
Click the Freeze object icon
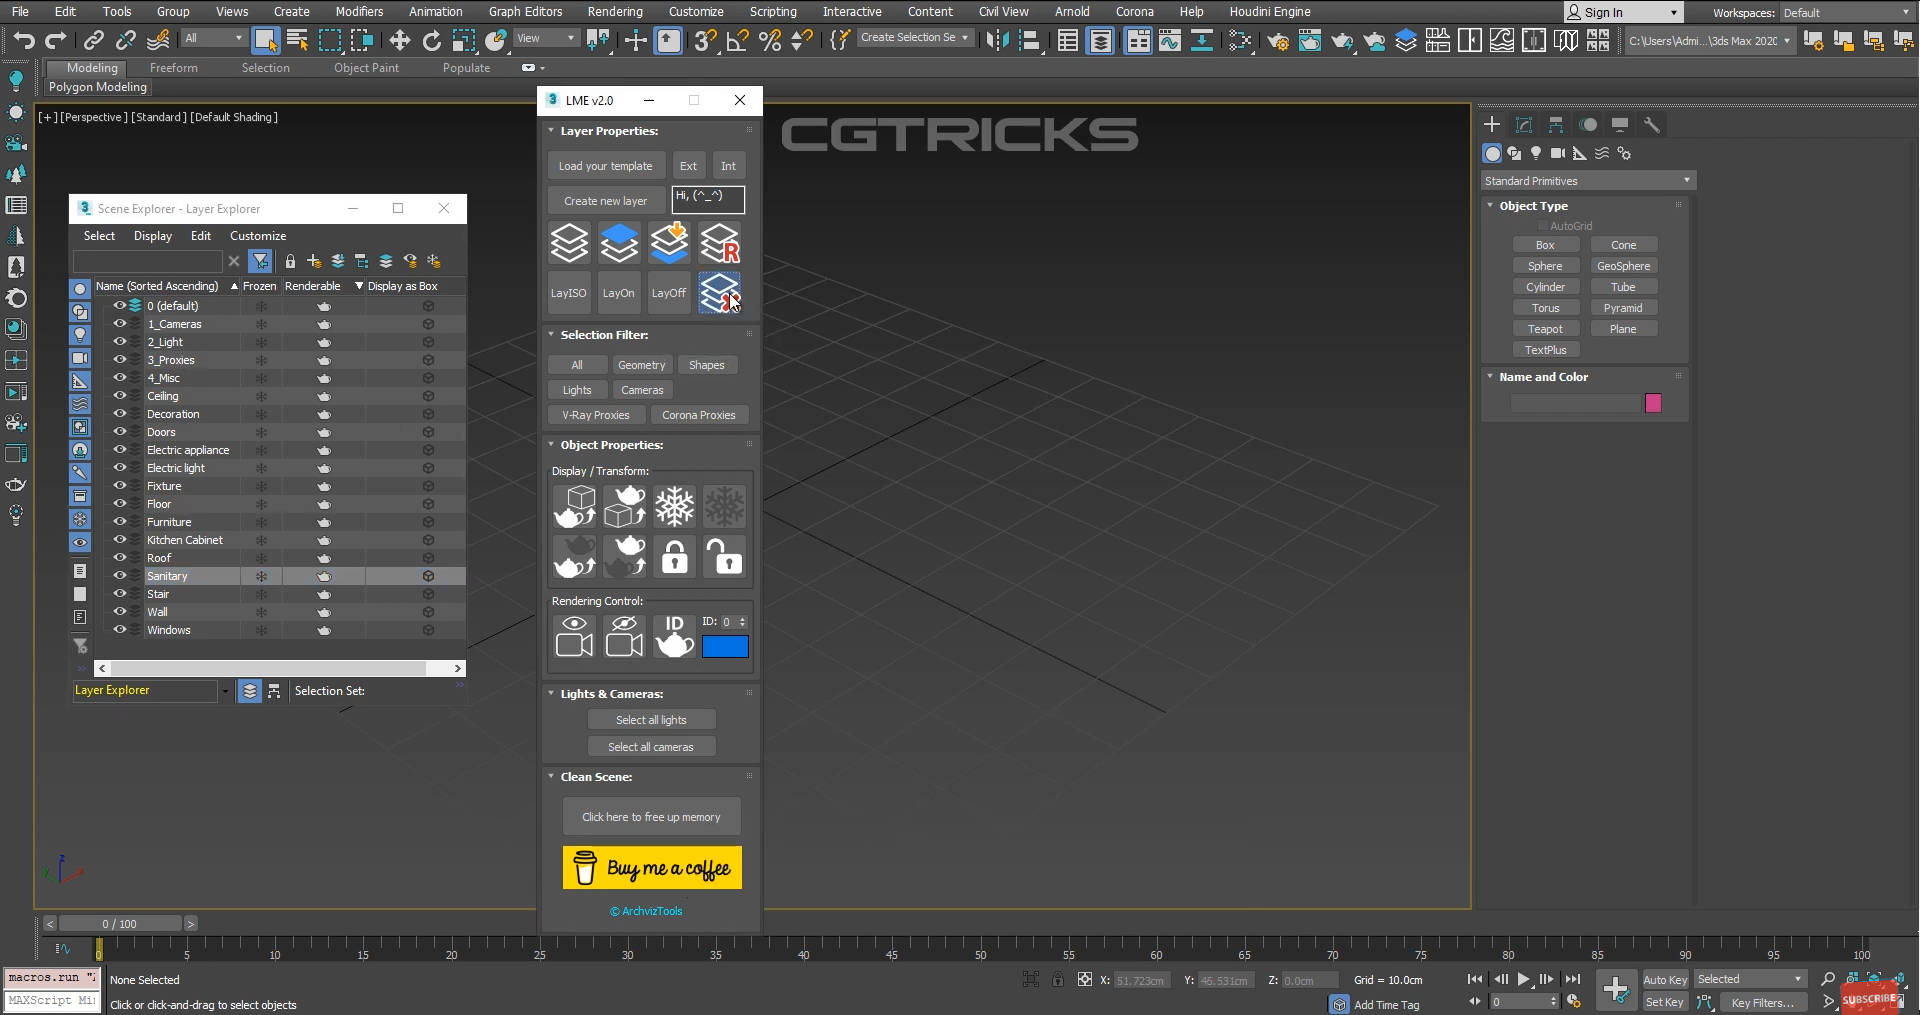[x=674, y=507]
